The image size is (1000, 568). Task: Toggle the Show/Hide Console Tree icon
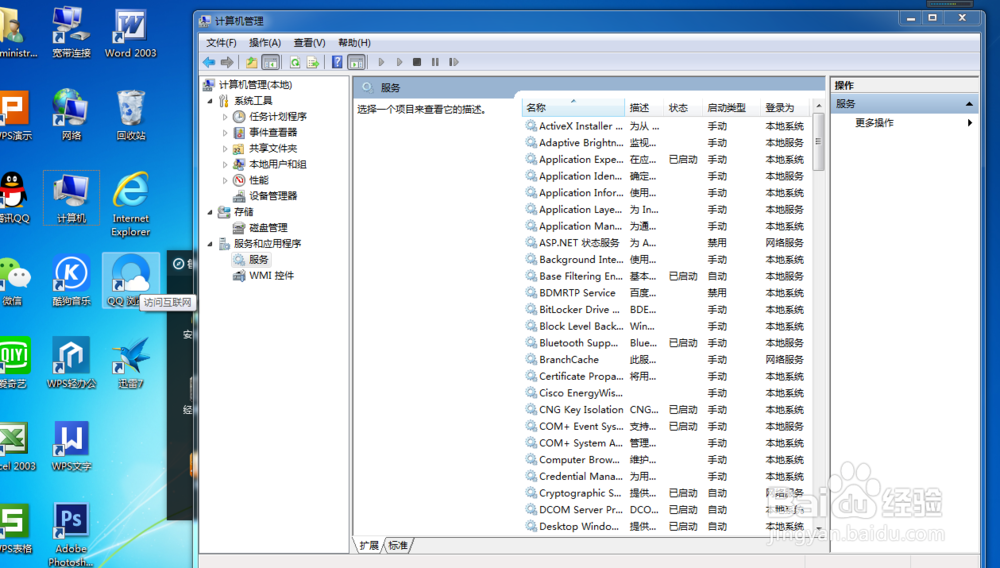pos(270,62)
